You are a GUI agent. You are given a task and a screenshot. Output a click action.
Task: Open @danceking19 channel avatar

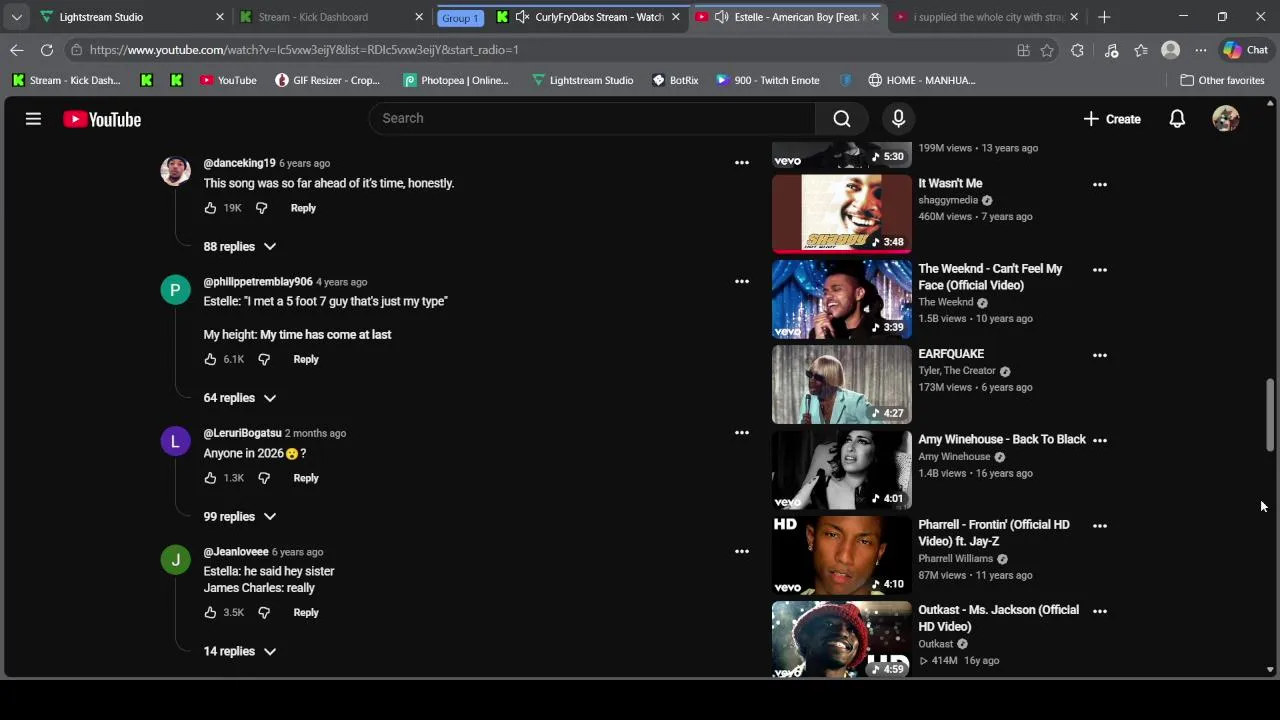175,170
